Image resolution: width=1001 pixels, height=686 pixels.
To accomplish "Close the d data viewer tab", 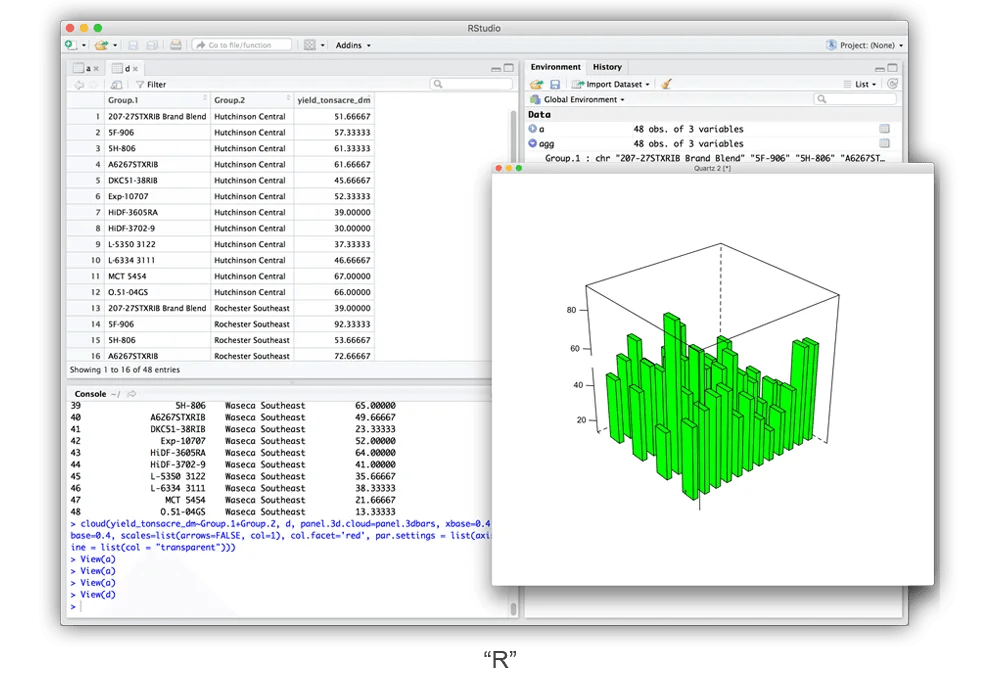I will click(135, 68).
